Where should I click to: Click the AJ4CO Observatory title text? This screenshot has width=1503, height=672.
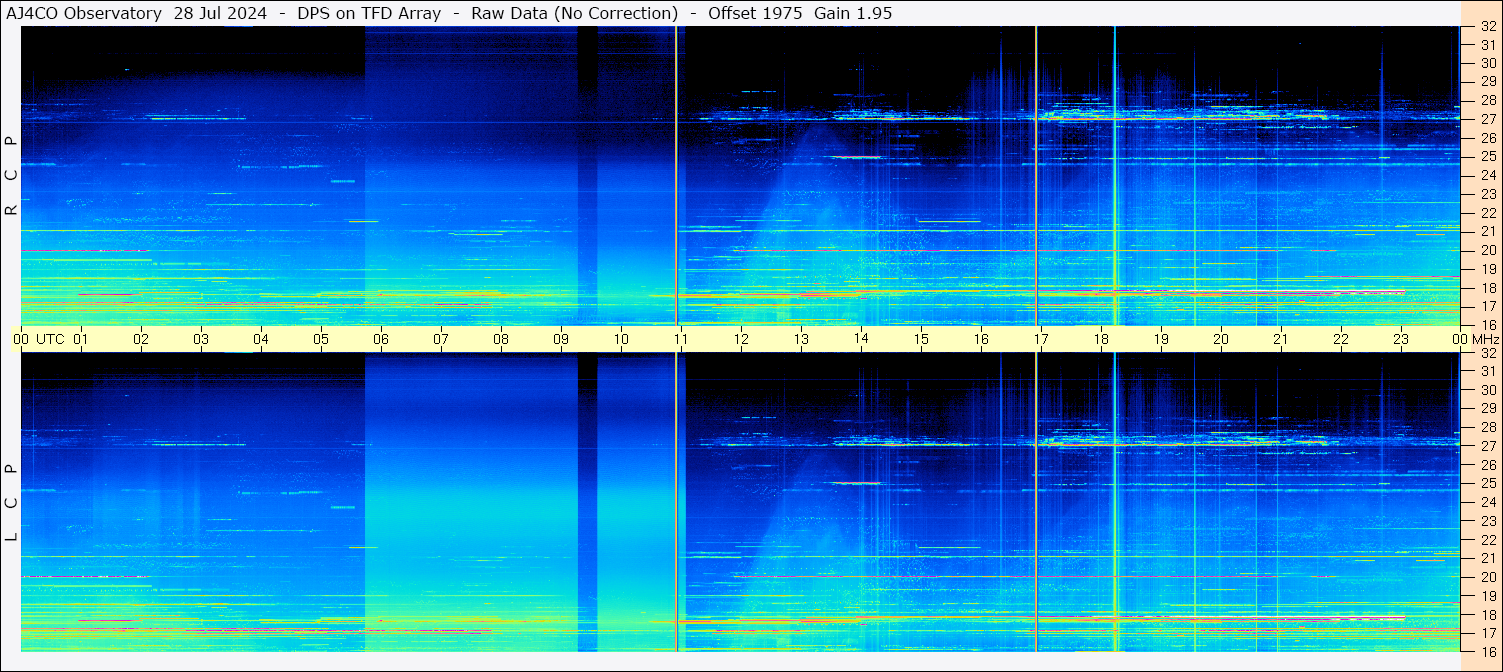(x=84, y=13)
